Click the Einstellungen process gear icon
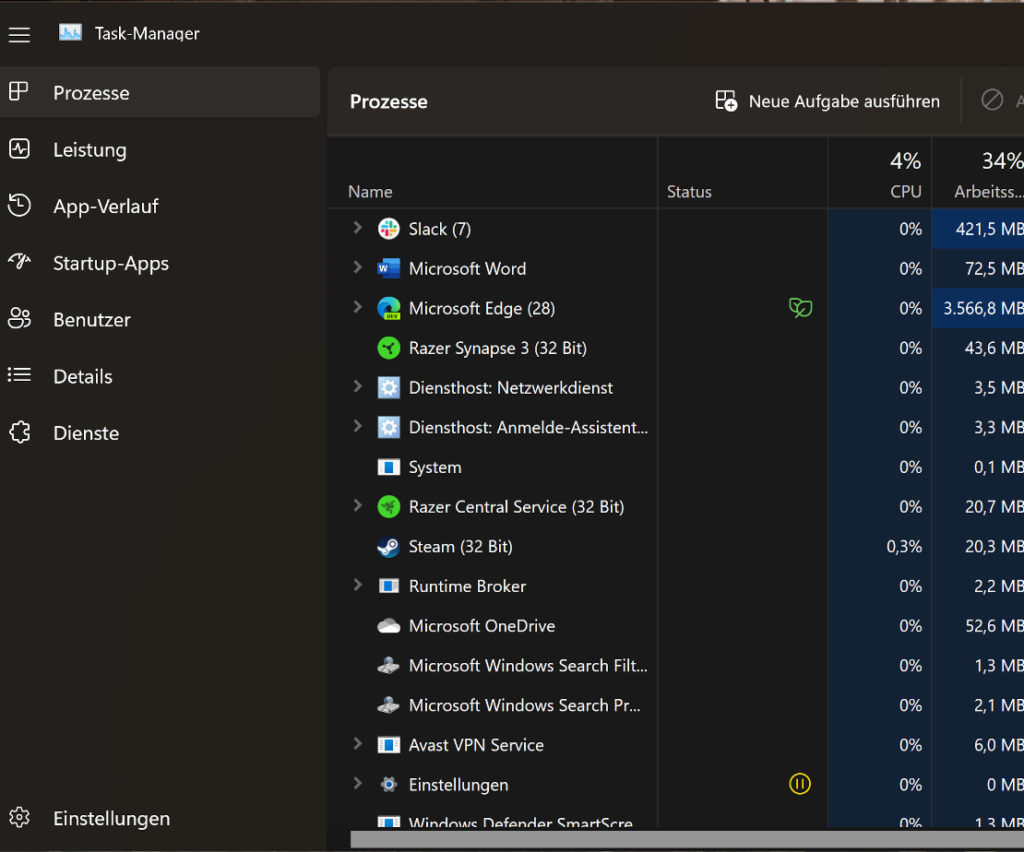Image resolution: width=1024 pixels, height=852 pixels. [389, 785]
